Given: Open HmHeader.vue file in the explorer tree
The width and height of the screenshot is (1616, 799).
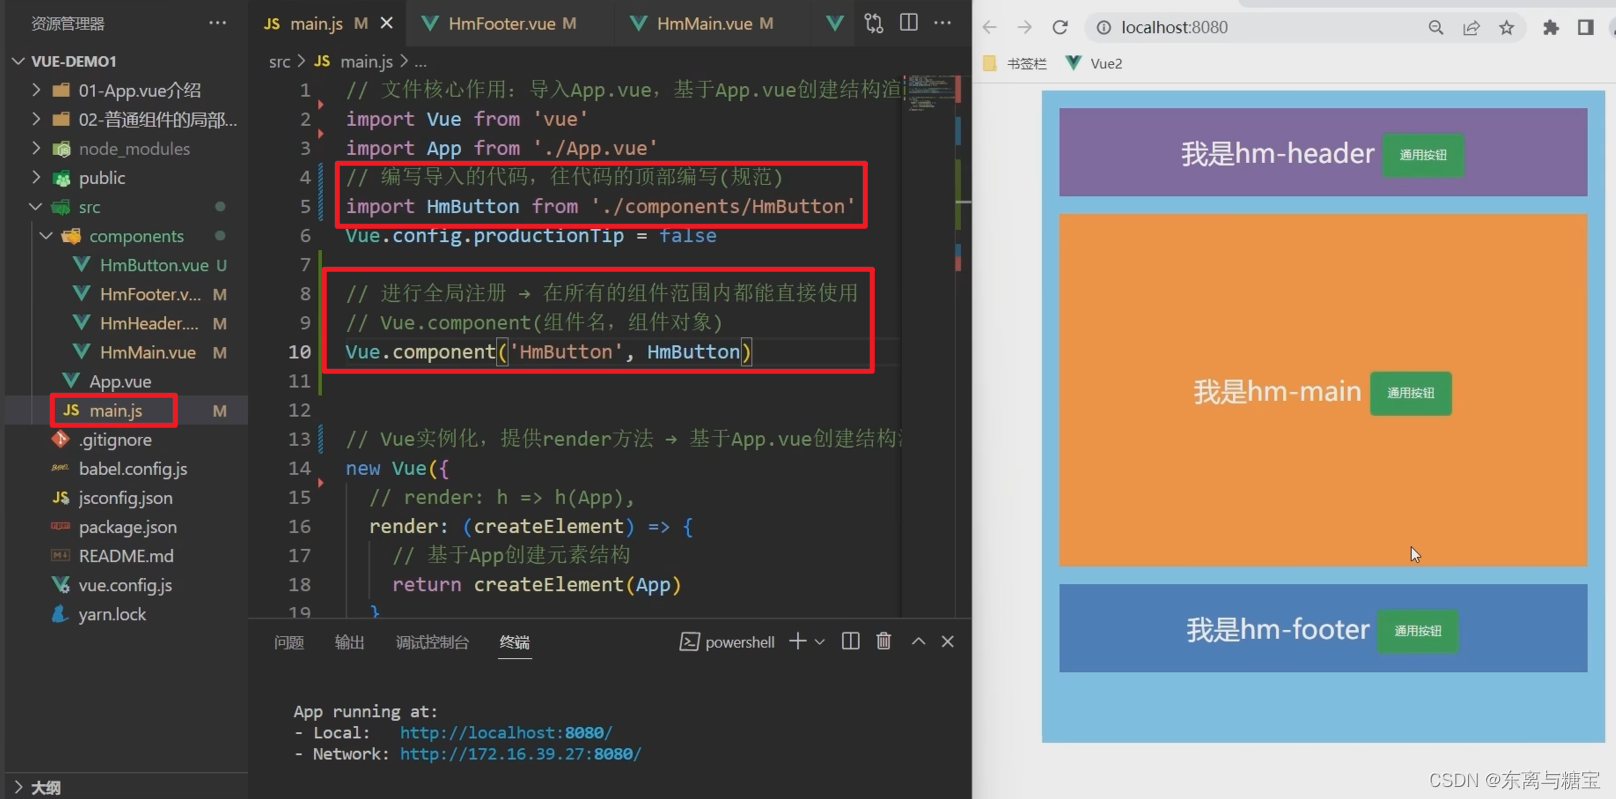Looking at the screenshot, I should 149,323.
